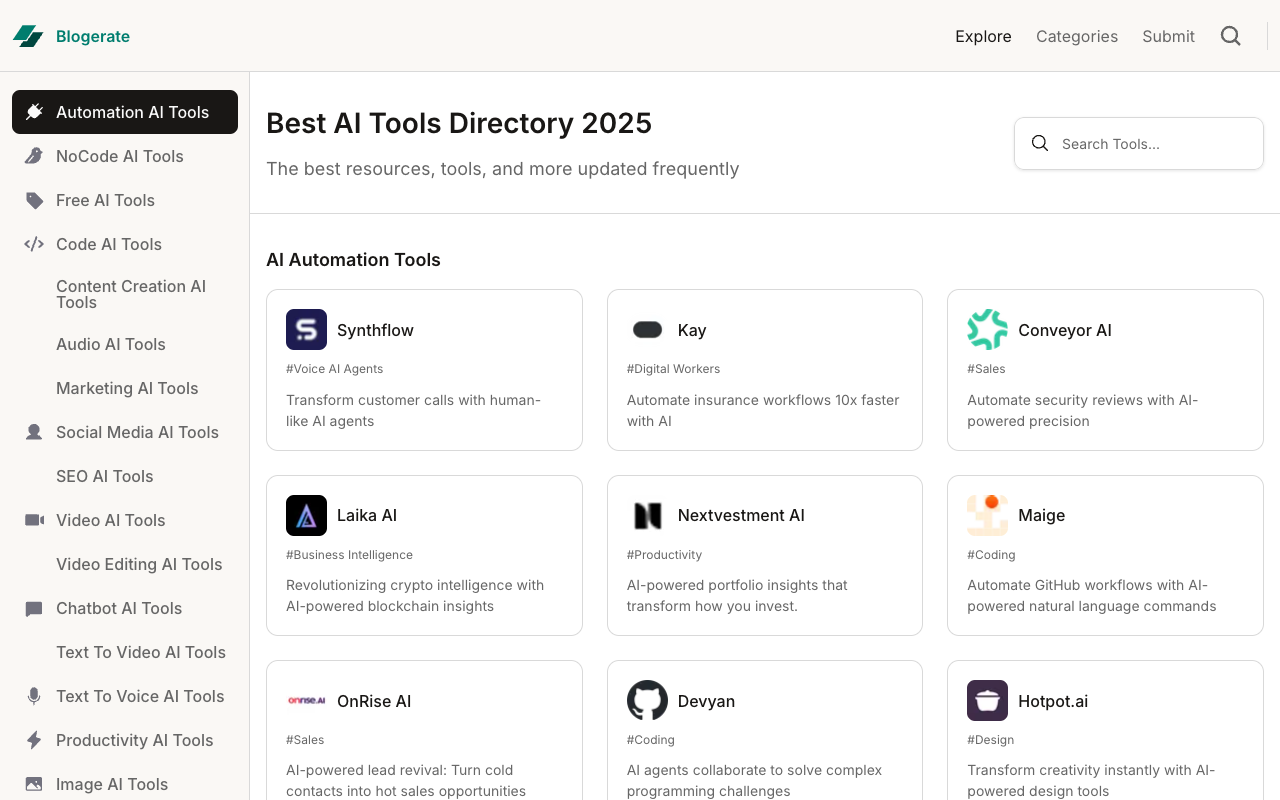The width and height of the screenshot is (1280, 800).
Task: Click the #Business Intelligence tag
Action: 349,555
